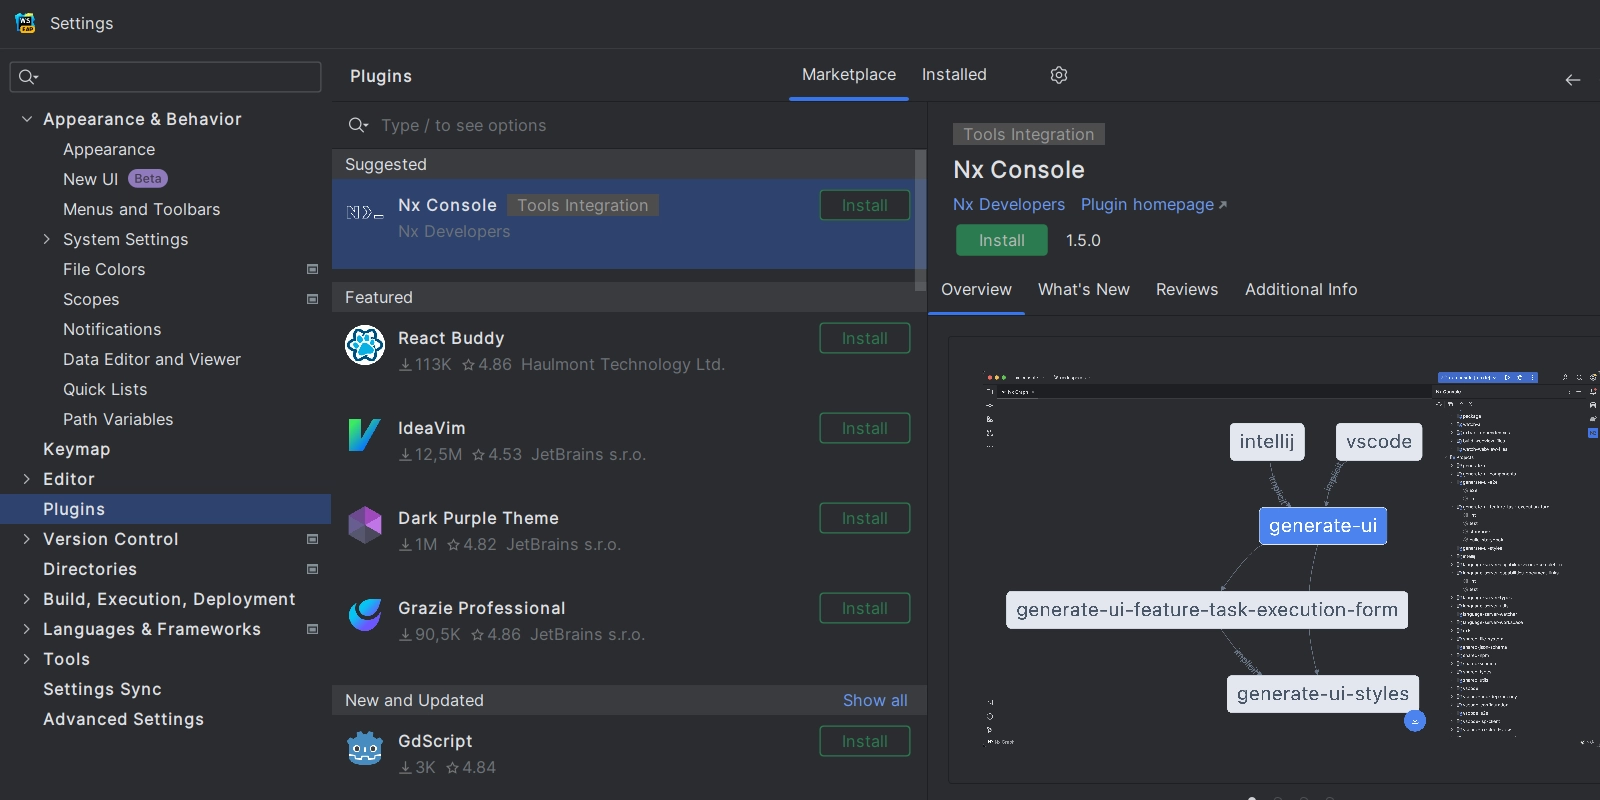Click the Tools Integration tag on Nx Console row
The height and width of the screenshot is (800, 1600).
tap(583, 205)
